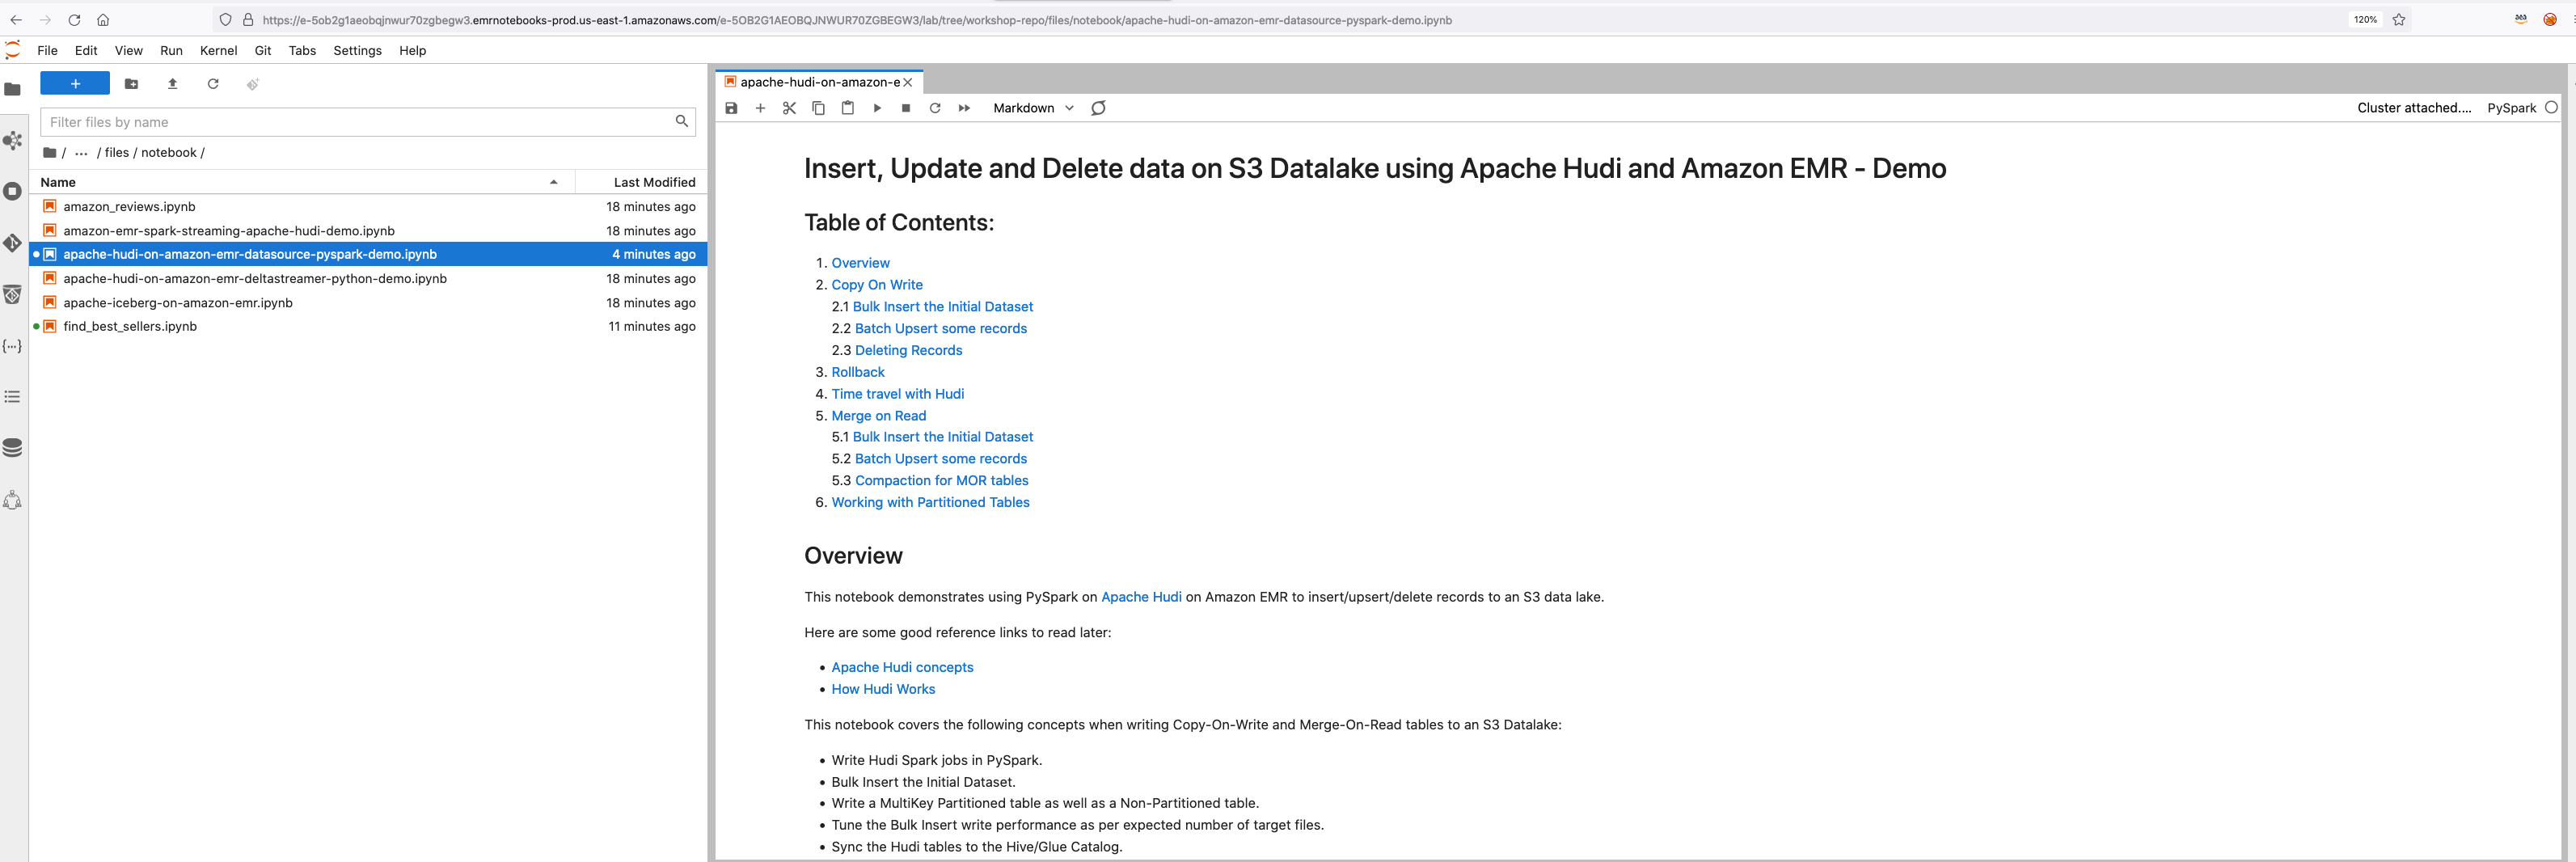Open the Settings menu
Viewport: 2576px width, 862px height.
click(x=357, y=50)
